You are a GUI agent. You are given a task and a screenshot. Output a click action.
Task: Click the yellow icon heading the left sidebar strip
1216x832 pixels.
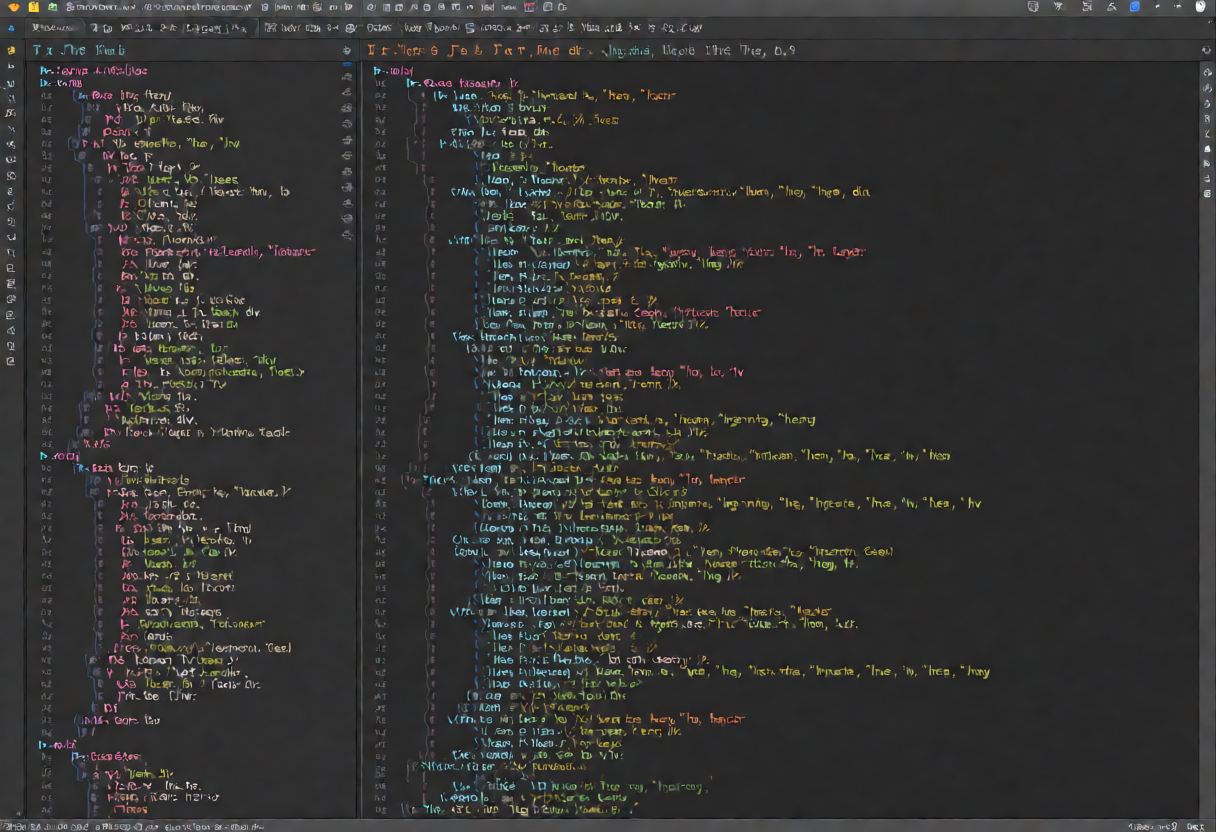click(11, 50)
